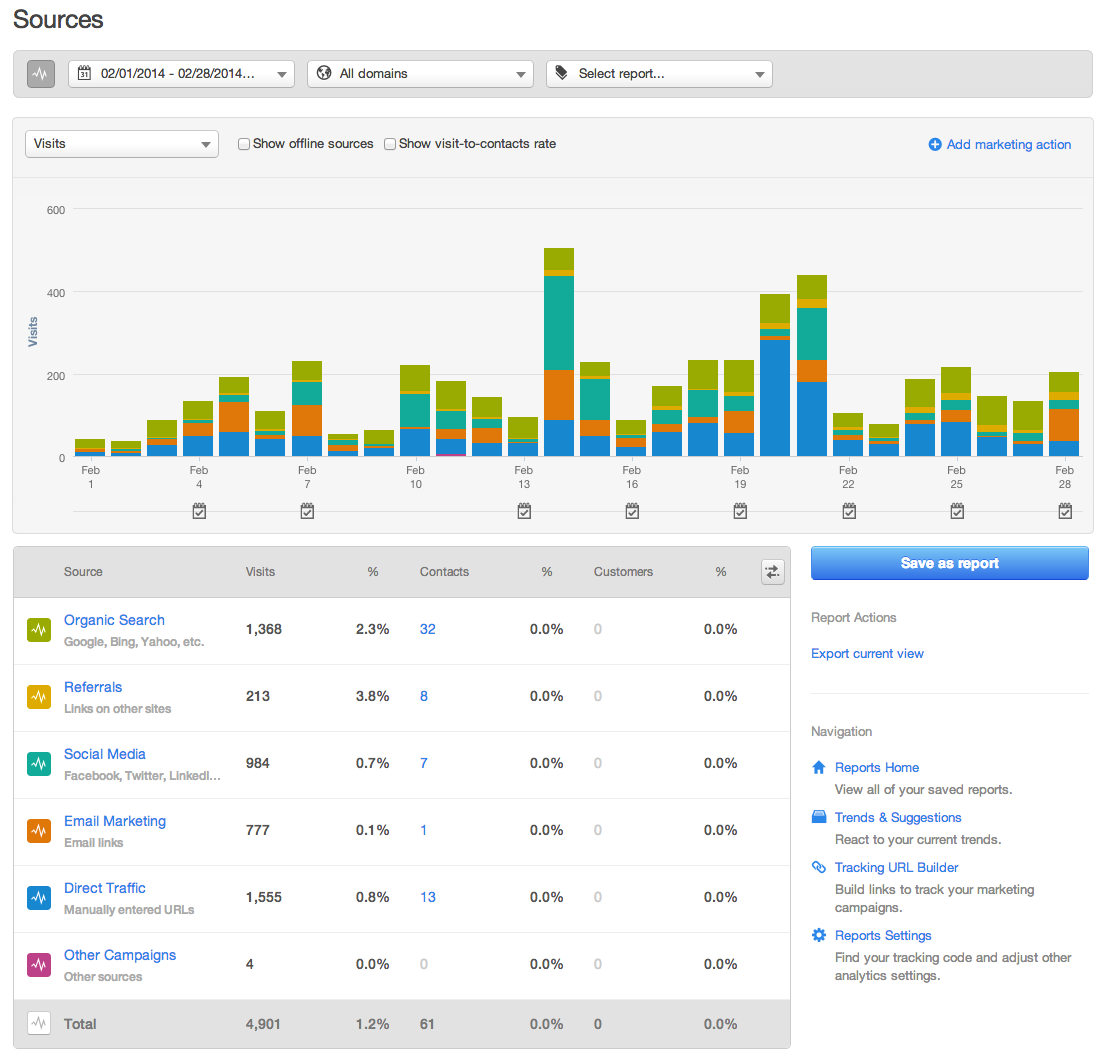1110x1064 pixels.
Task: Click the Source column header
Action: pyautogui.click(x=83, y=572)
